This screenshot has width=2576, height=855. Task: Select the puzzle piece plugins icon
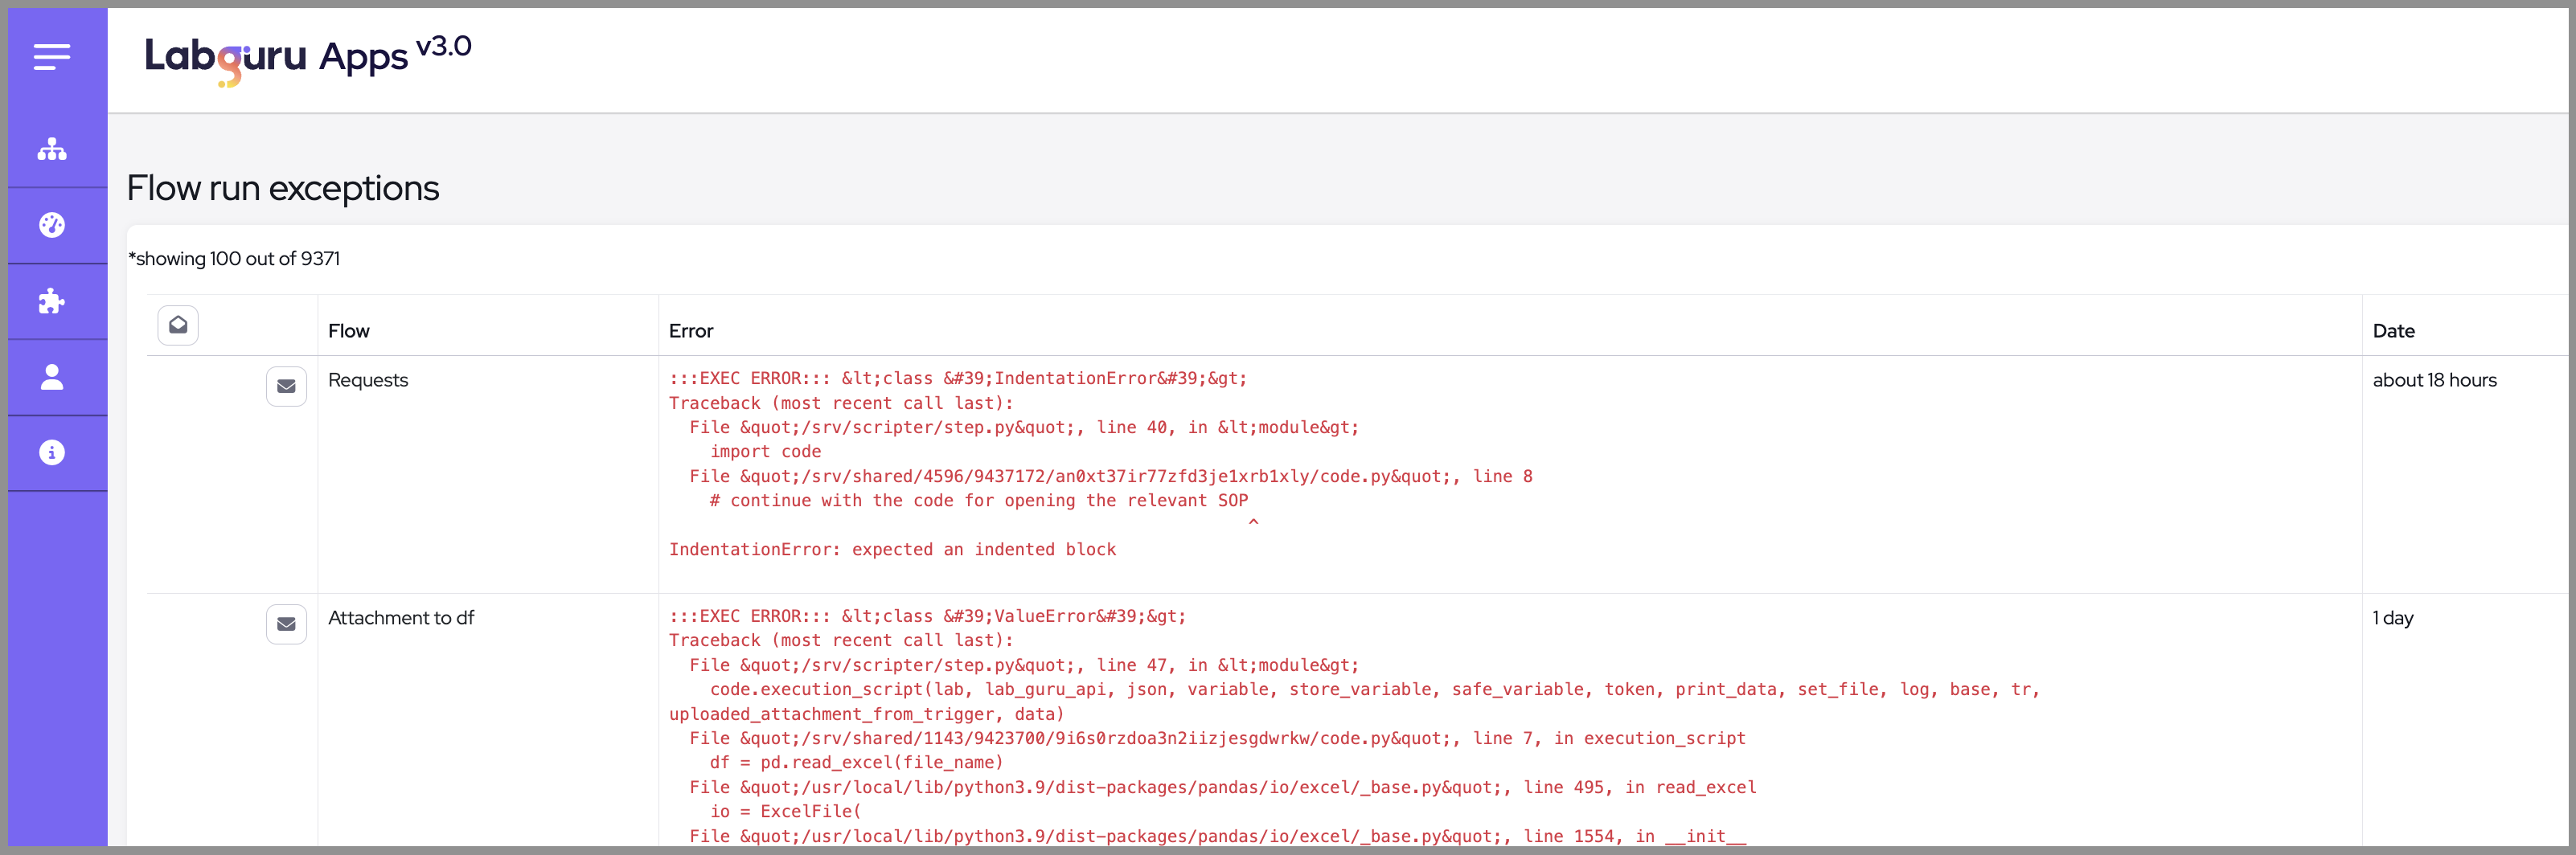click(52, 301)
